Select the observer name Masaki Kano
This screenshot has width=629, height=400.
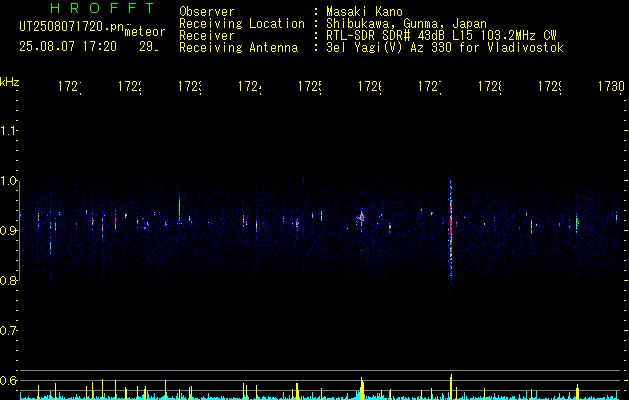click(364, 11)
